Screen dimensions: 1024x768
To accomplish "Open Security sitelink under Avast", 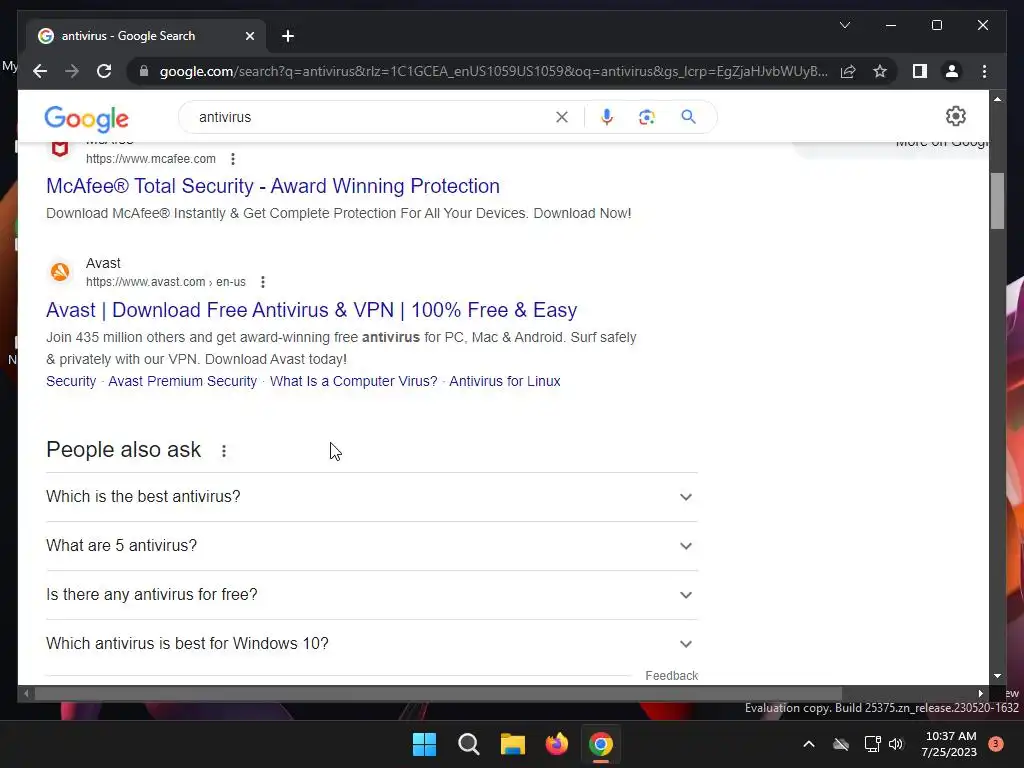I will click(71, 381).
